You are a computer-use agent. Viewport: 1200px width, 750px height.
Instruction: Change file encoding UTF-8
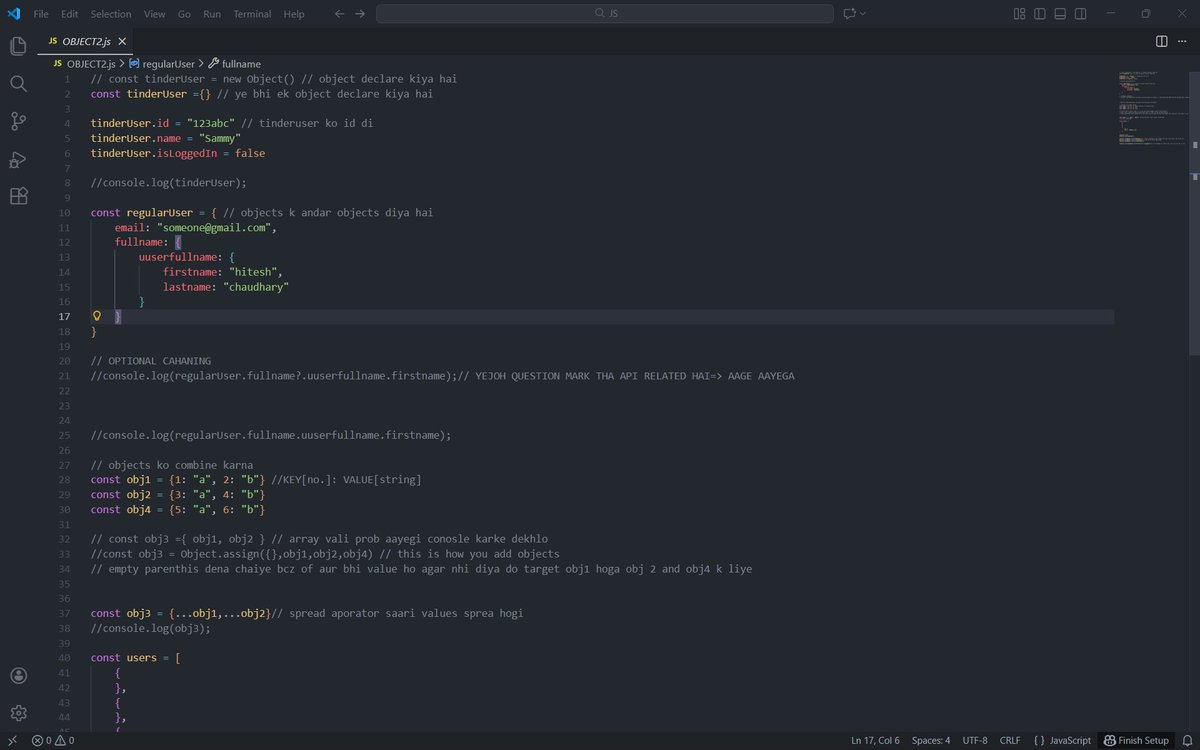coord(975,740)
